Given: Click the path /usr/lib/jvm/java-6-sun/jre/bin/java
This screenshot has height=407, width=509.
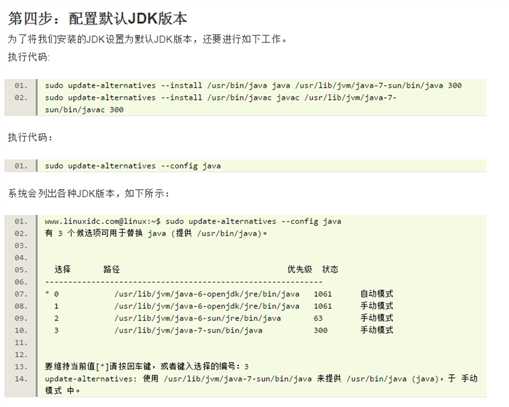Looking at the screenshot, I should pos(197,318).
